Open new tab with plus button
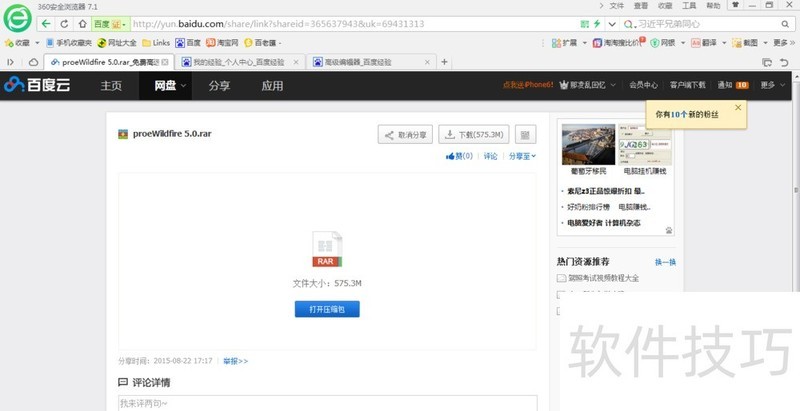Image resolution: width=800 pixels, height=411 pixels. [x=444, y=62]
